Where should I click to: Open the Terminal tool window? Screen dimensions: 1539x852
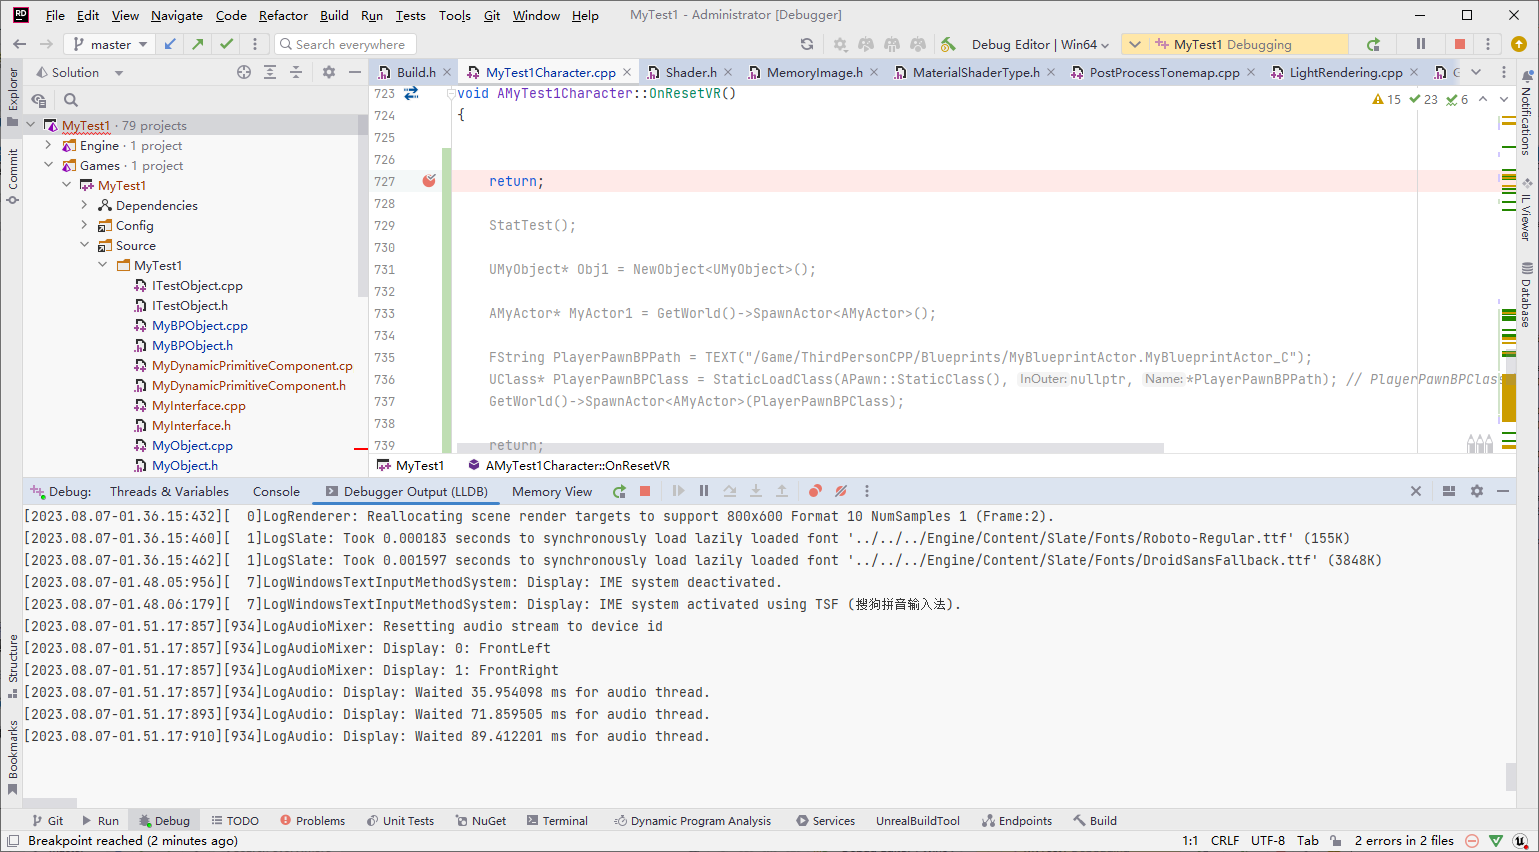tap(557, 821)
